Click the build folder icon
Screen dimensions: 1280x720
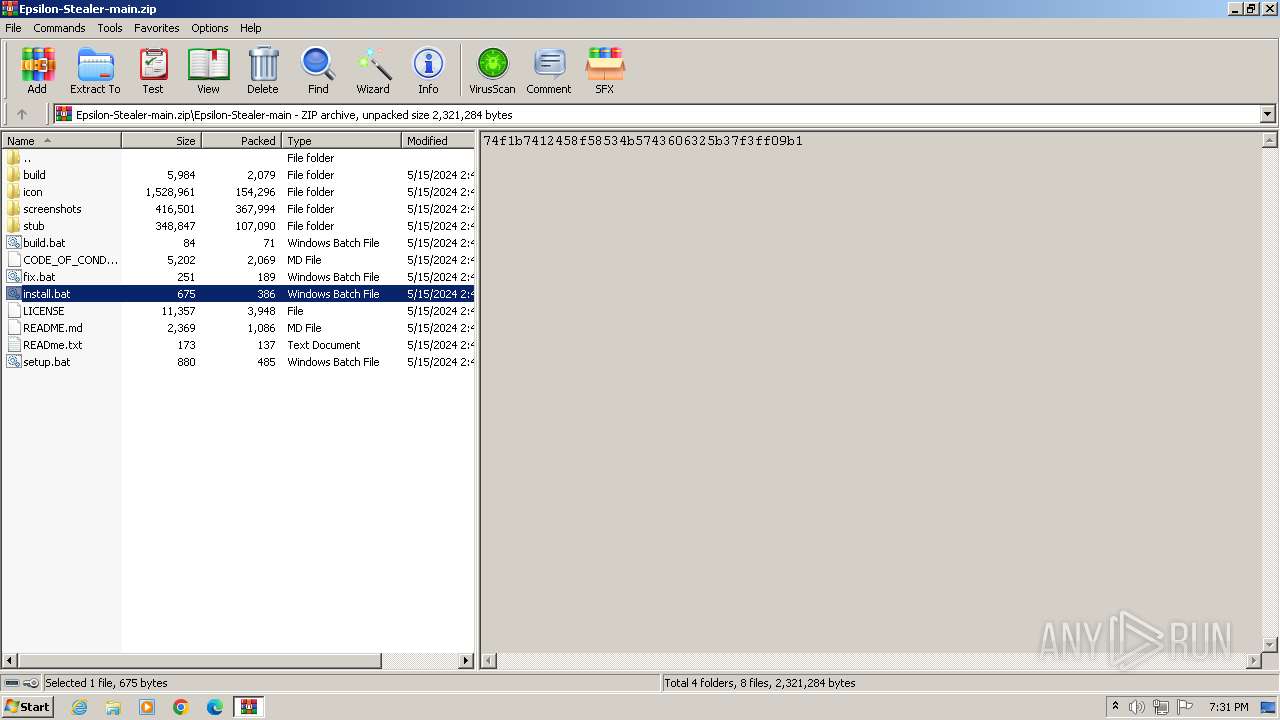[x=13, y=175]
